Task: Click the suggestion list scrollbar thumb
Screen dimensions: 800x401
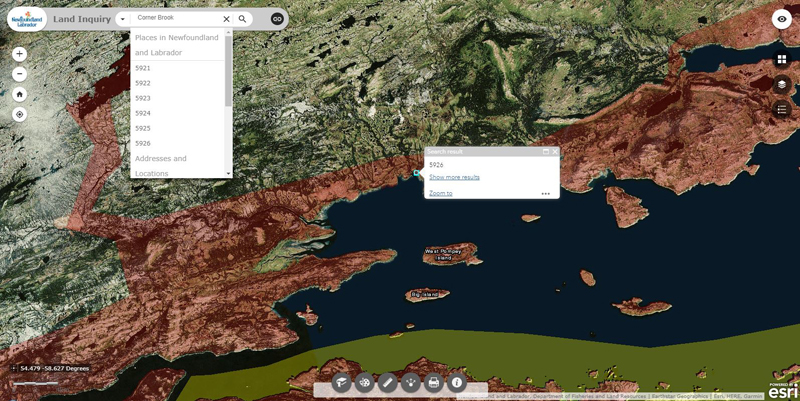Action: [x=228, y=71]
